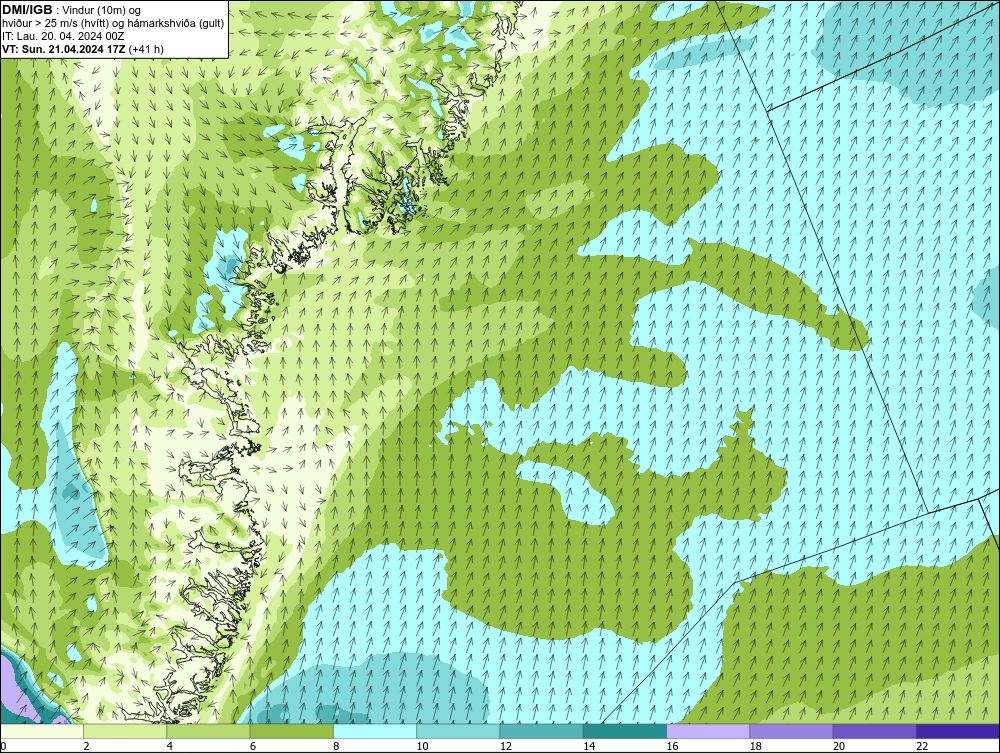Screen dimensions: 1000x753
Task: Click the legend scale value '2'
Action: pyautogui.click(x=86, y=746)
